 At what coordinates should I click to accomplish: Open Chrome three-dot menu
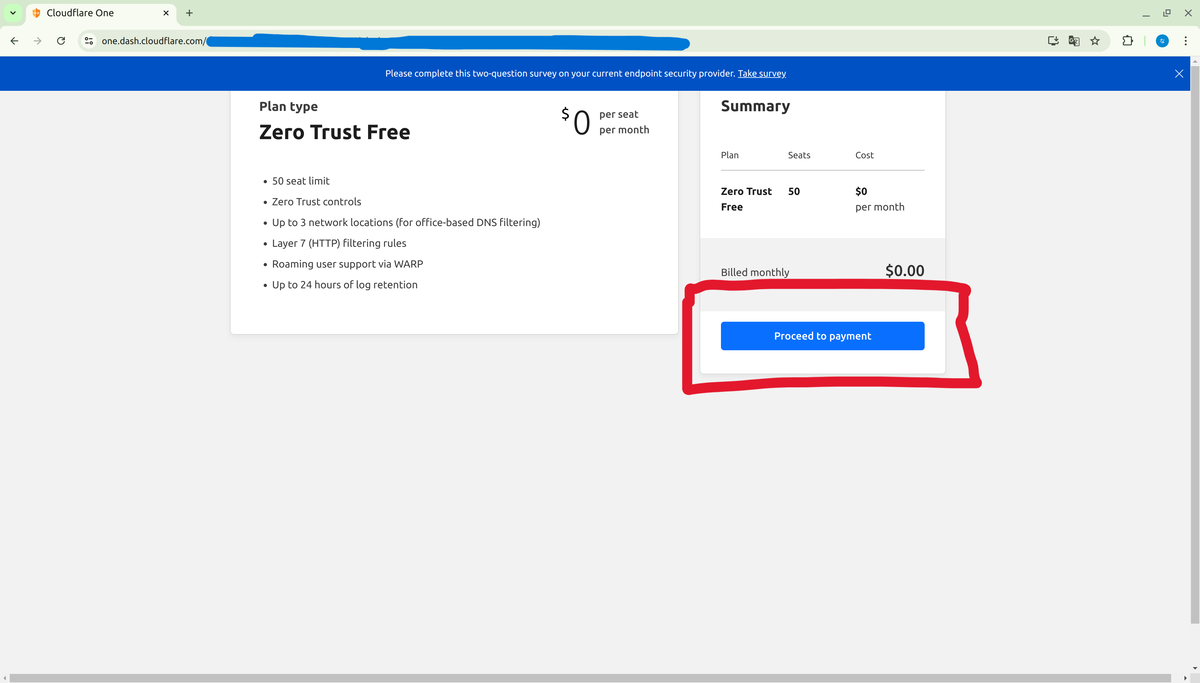(x=1186, y=41)
